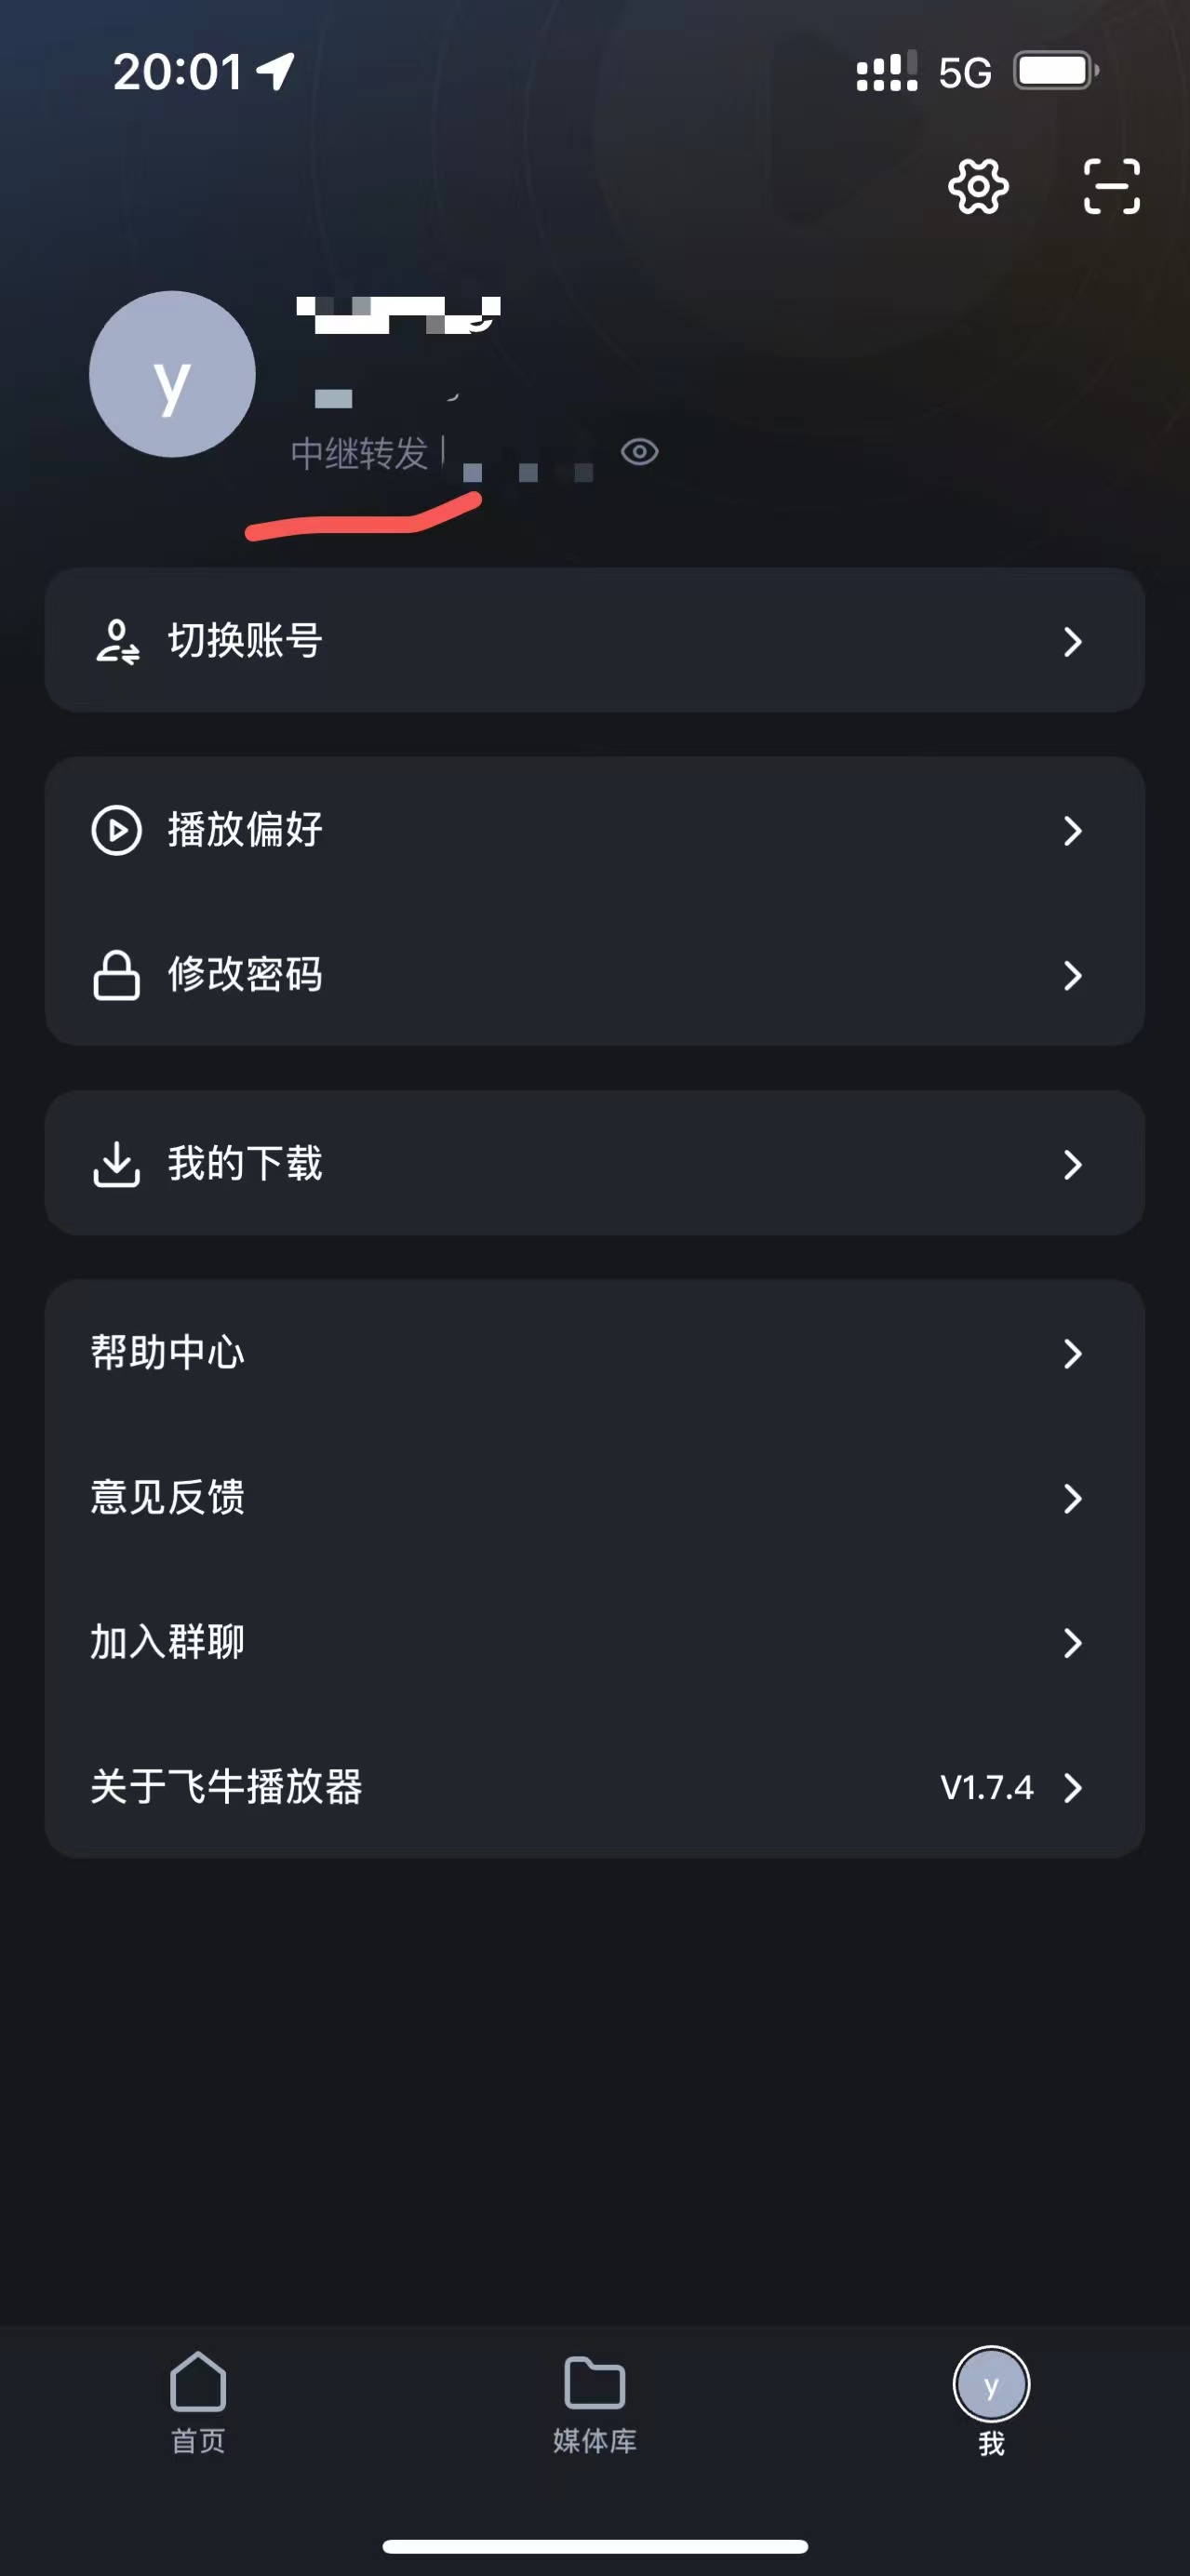Tap the V1.7.4 version label
This screenshot has width=1190, height=2576.
pyautogui.click(x=986, y=1788)
